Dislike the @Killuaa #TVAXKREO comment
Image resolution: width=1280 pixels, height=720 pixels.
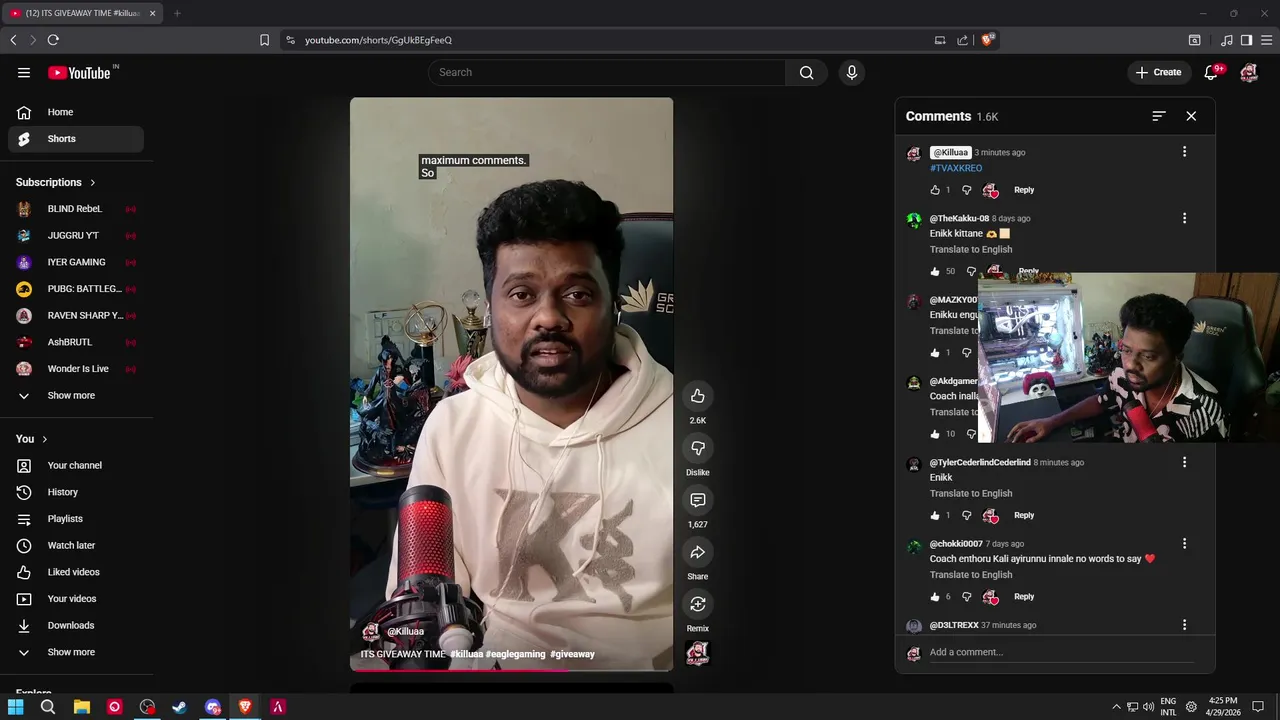click(x=967, y=190)
